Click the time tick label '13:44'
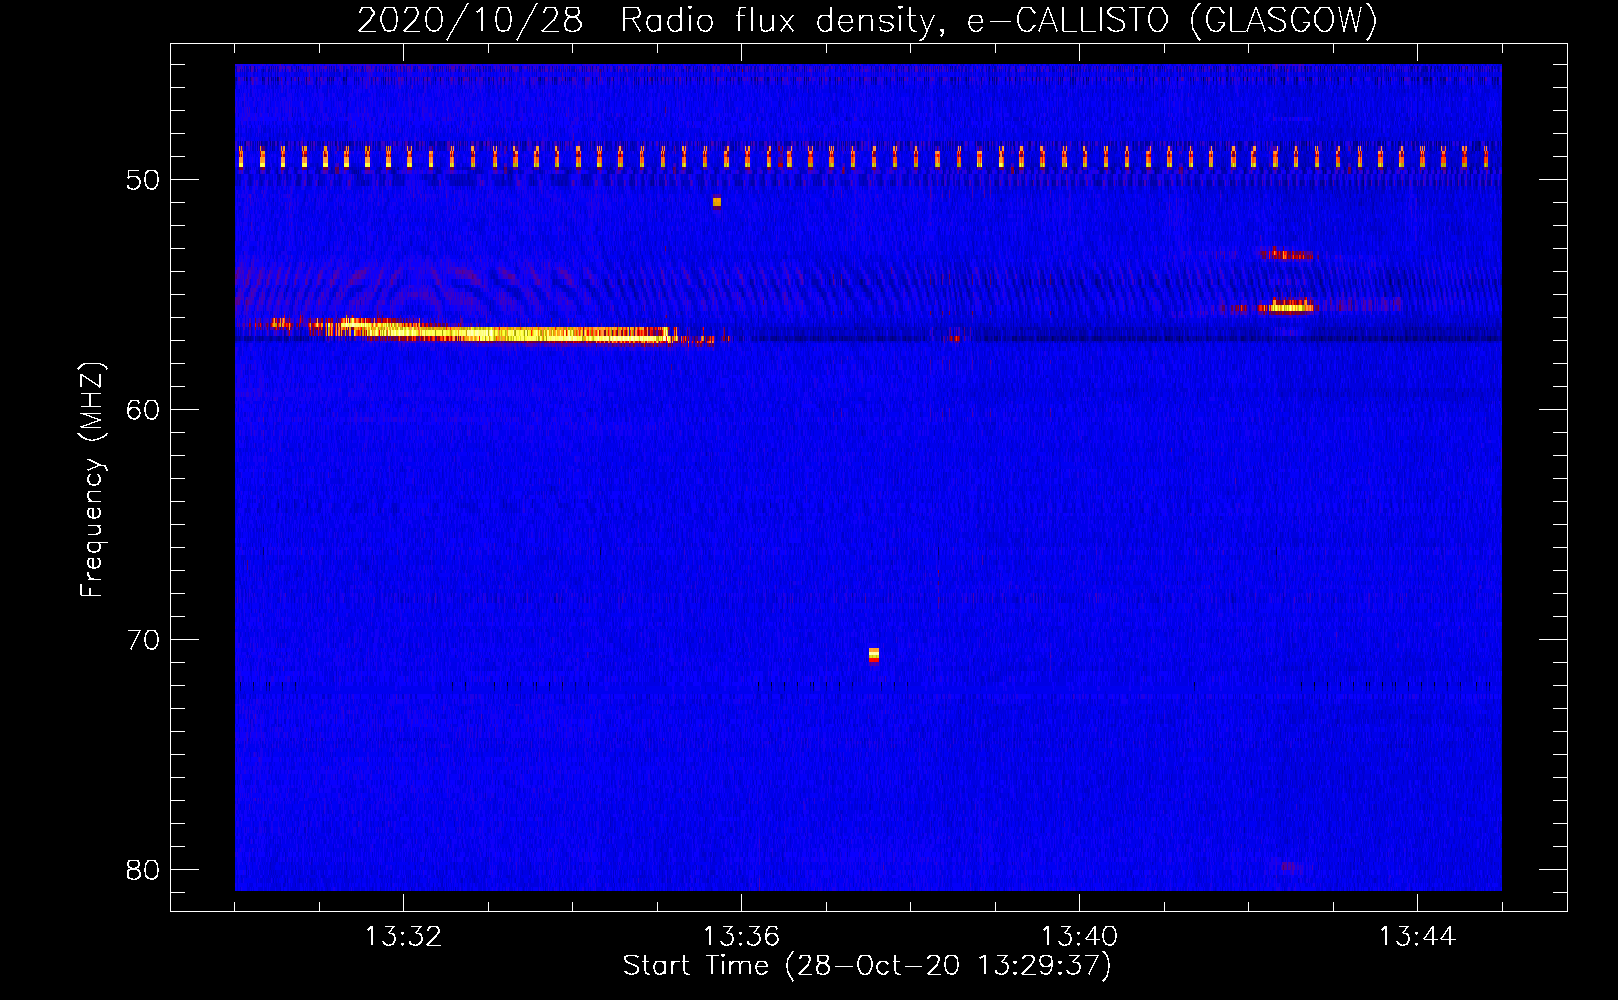The width and height of the screenshot is (1618, 1000). (x=1417, y=937)
